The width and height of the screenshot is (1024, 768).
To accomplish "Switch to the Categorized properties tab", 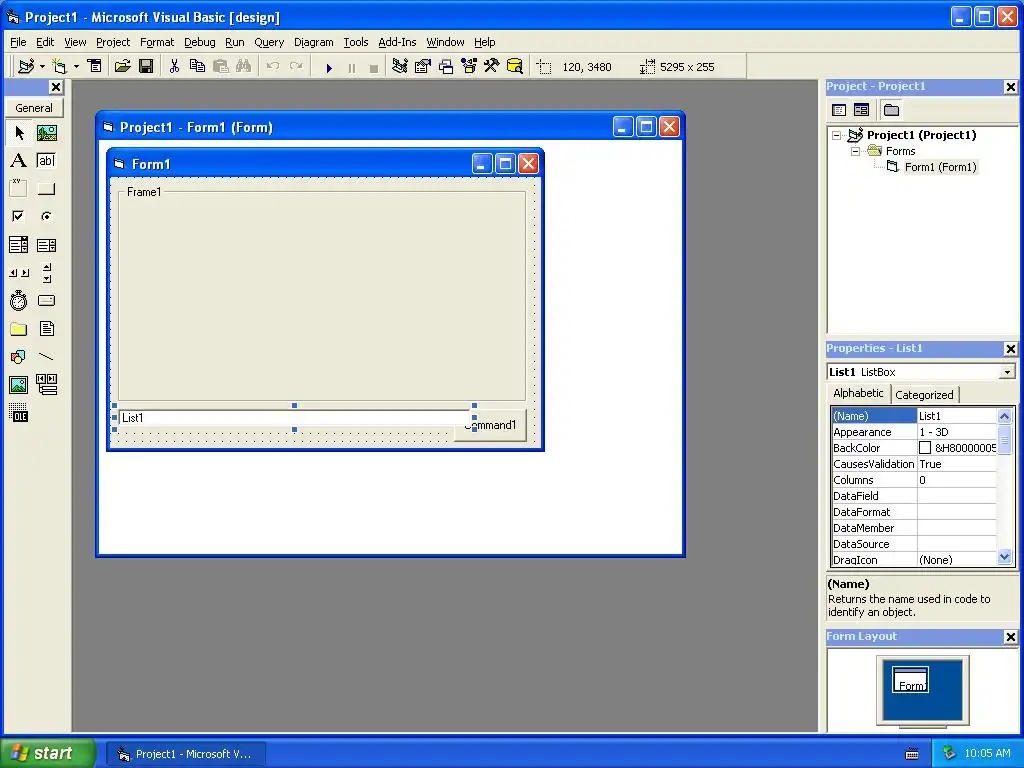I will 924,394.
